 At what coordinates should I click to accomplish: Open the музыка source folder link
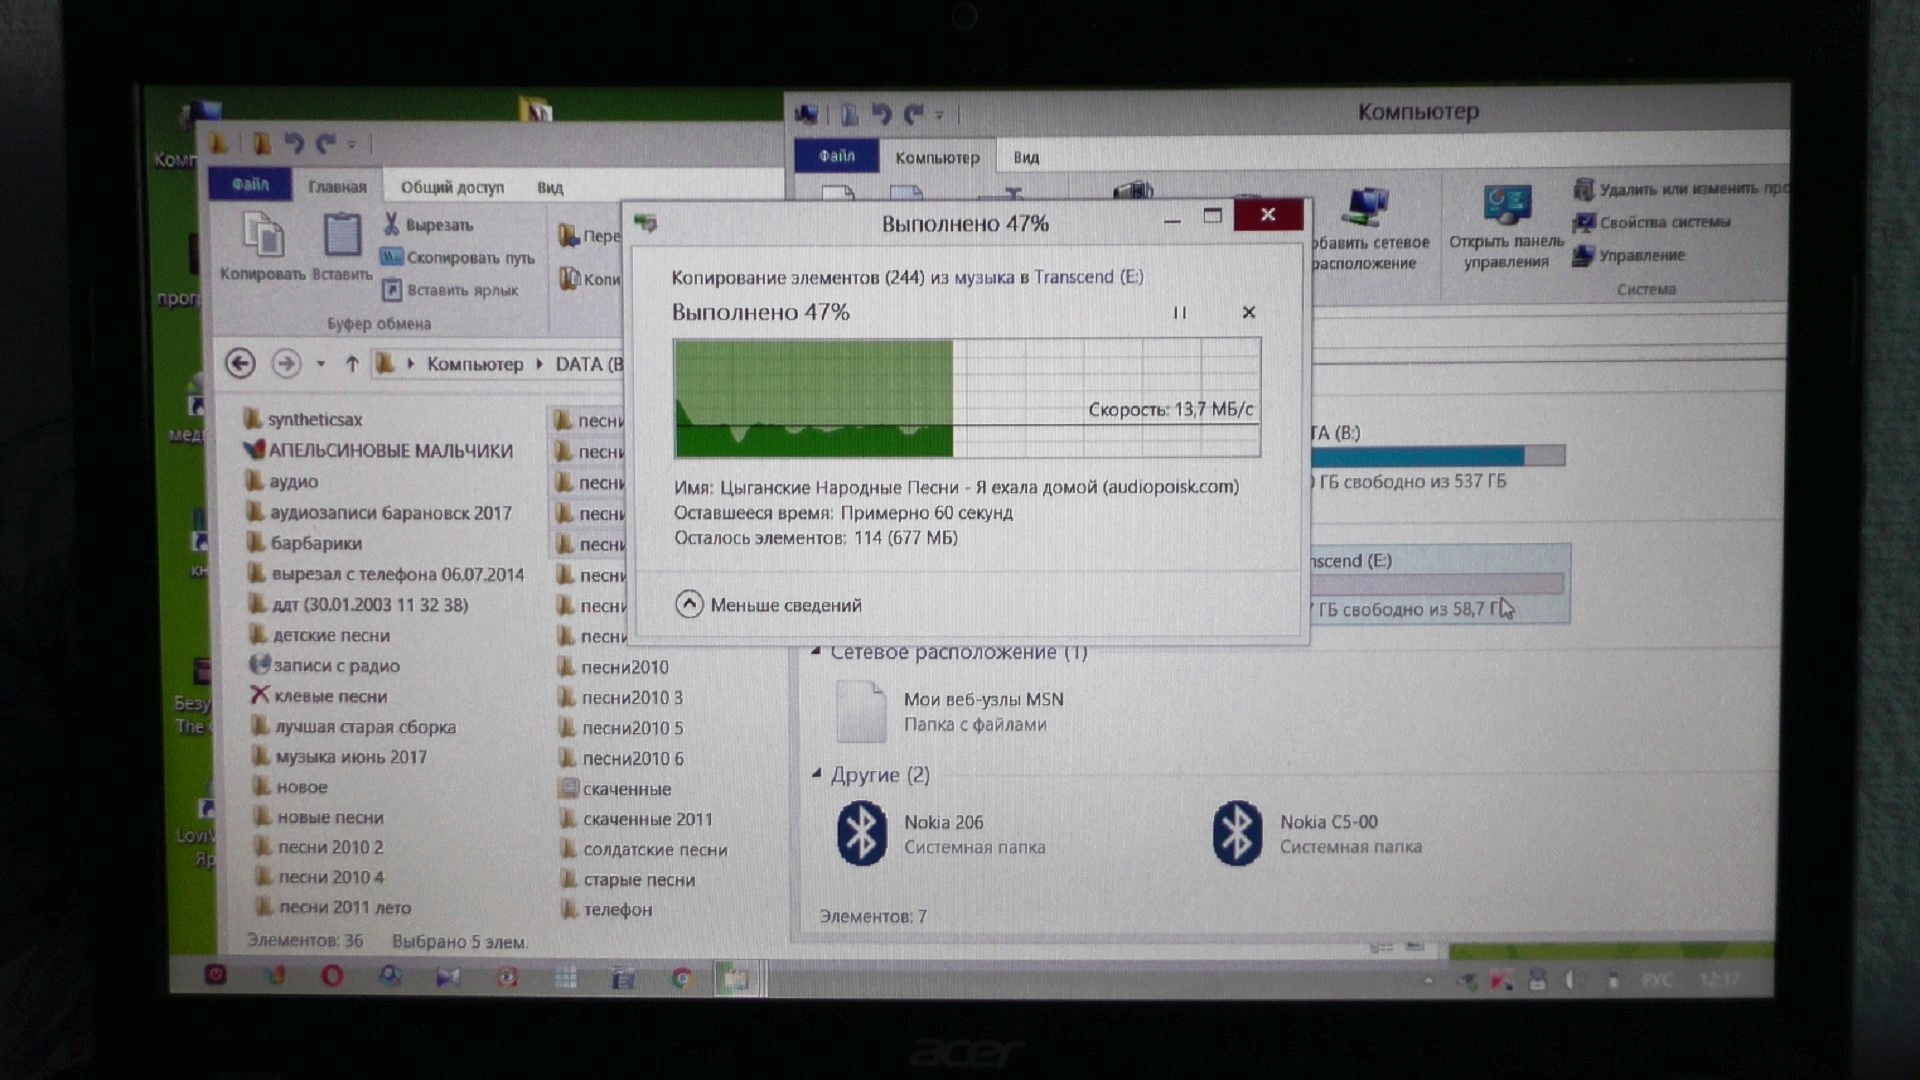983,277
